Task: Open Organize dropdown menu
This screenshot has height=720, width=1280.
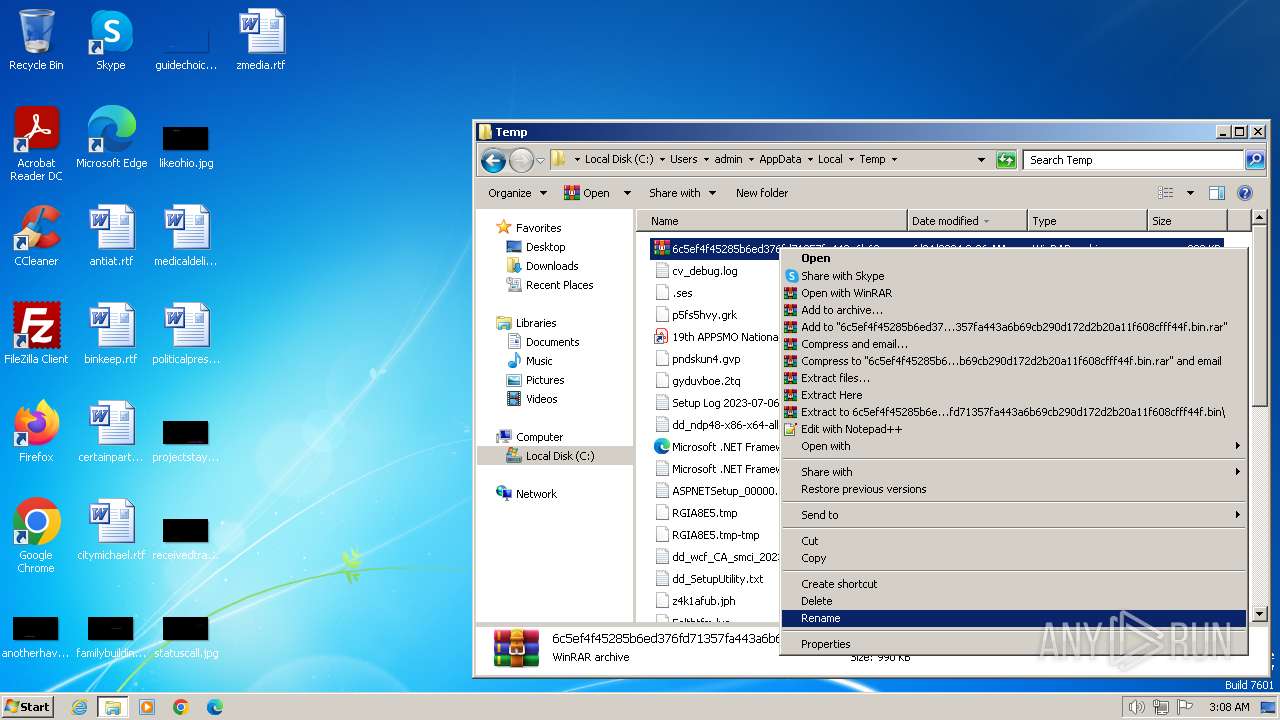Action: point(517,193)
